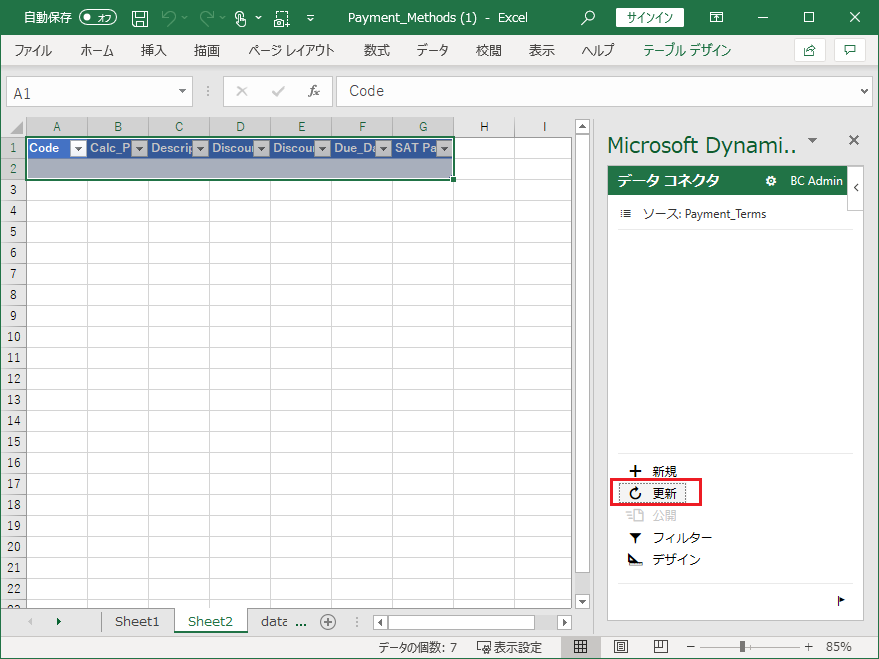Select column H header
Viewport: 879px width, 659px height.
[484, 127]
